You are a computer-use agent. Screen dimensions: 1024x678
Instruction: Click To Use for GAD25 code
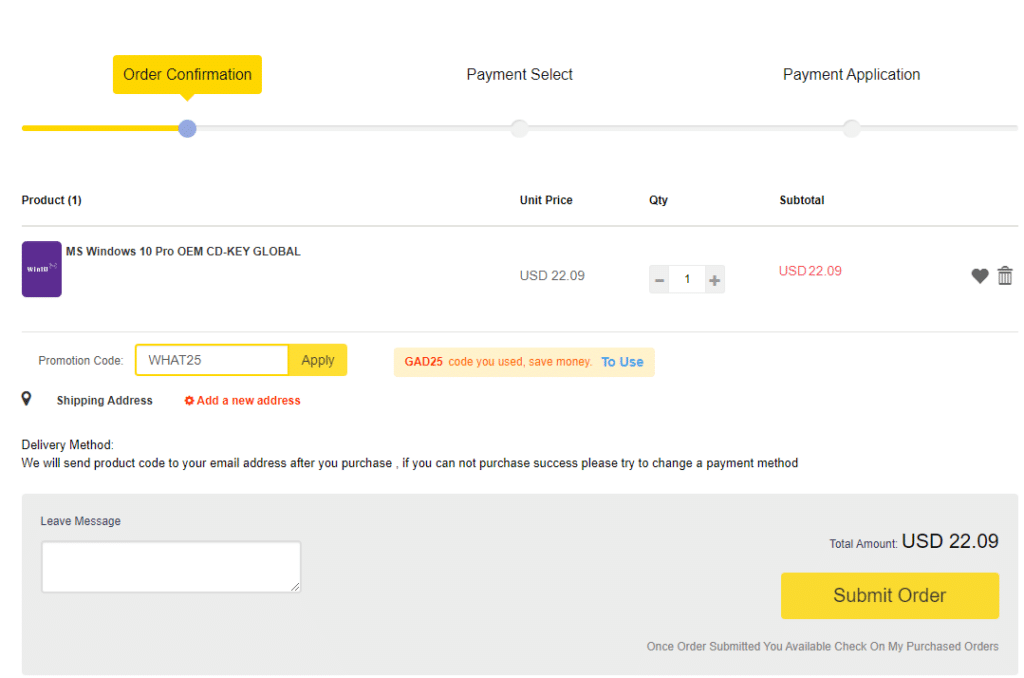coord(622,362)
